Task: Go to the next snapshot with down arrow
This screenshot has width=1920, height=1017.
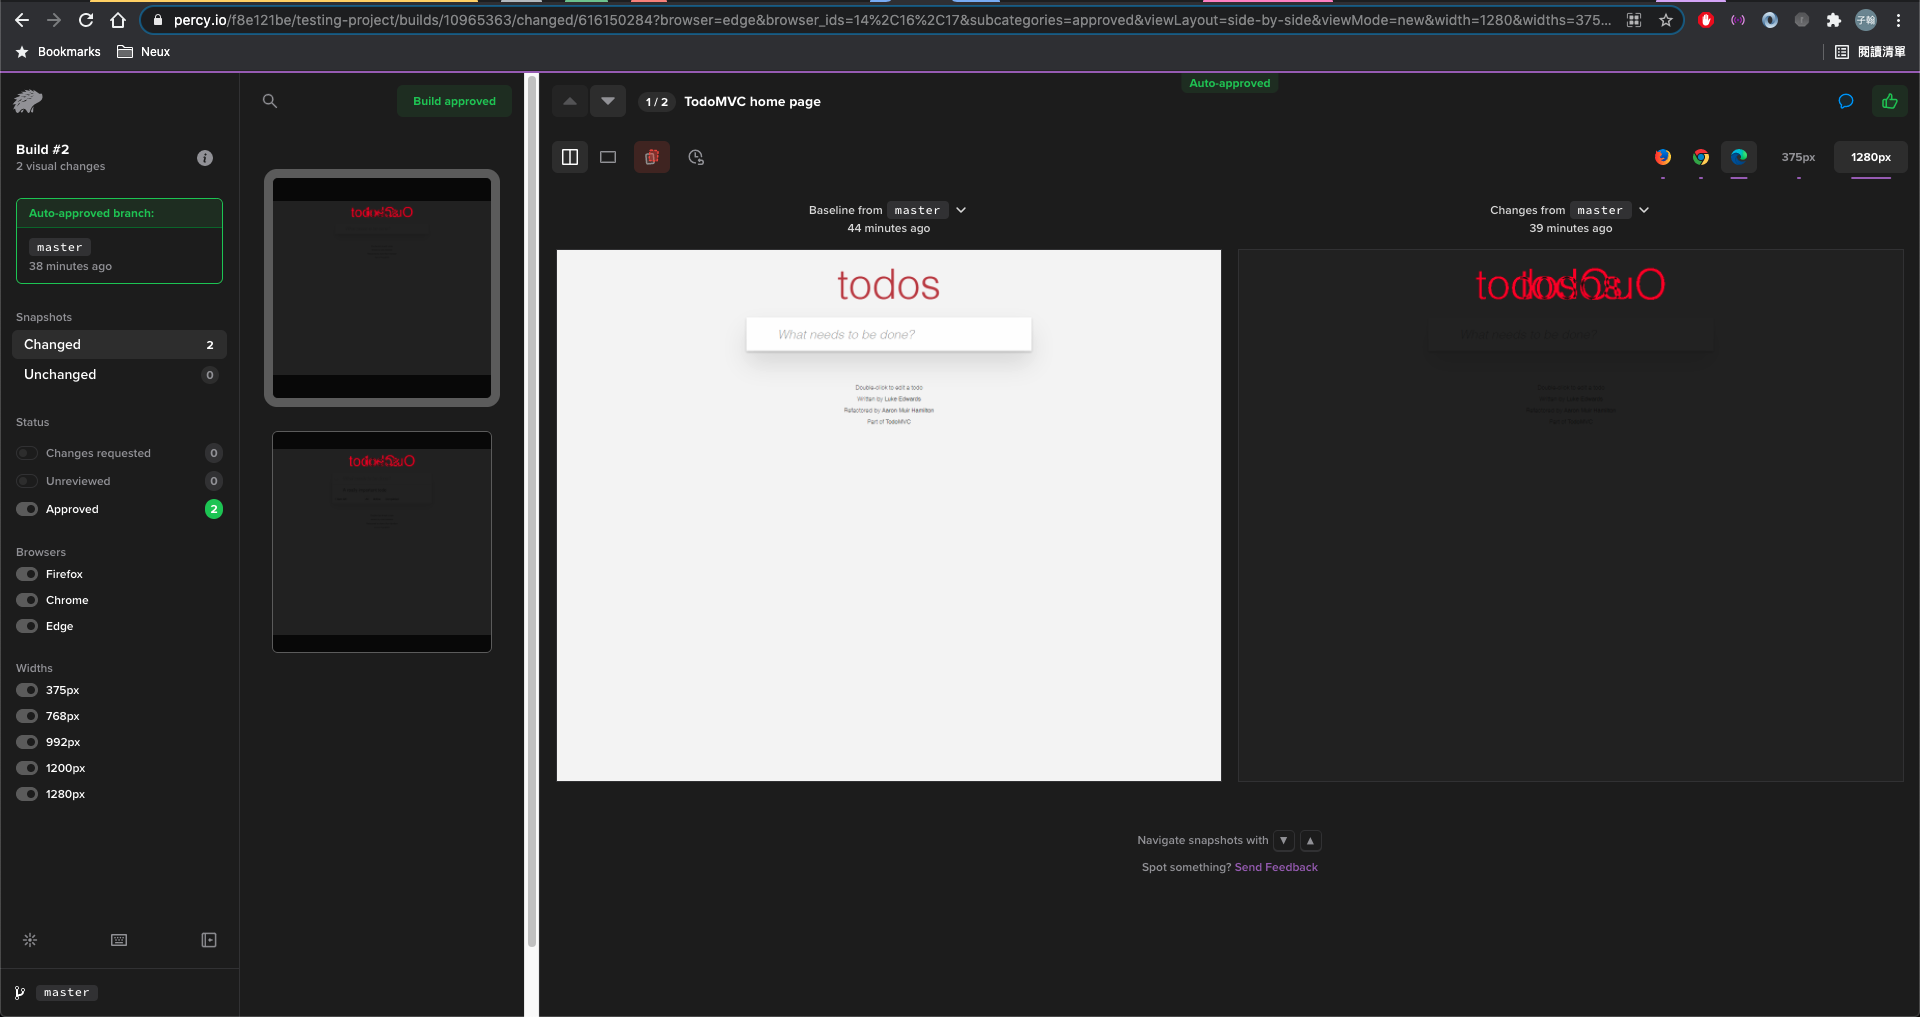Action: click(x=608, y=101)
